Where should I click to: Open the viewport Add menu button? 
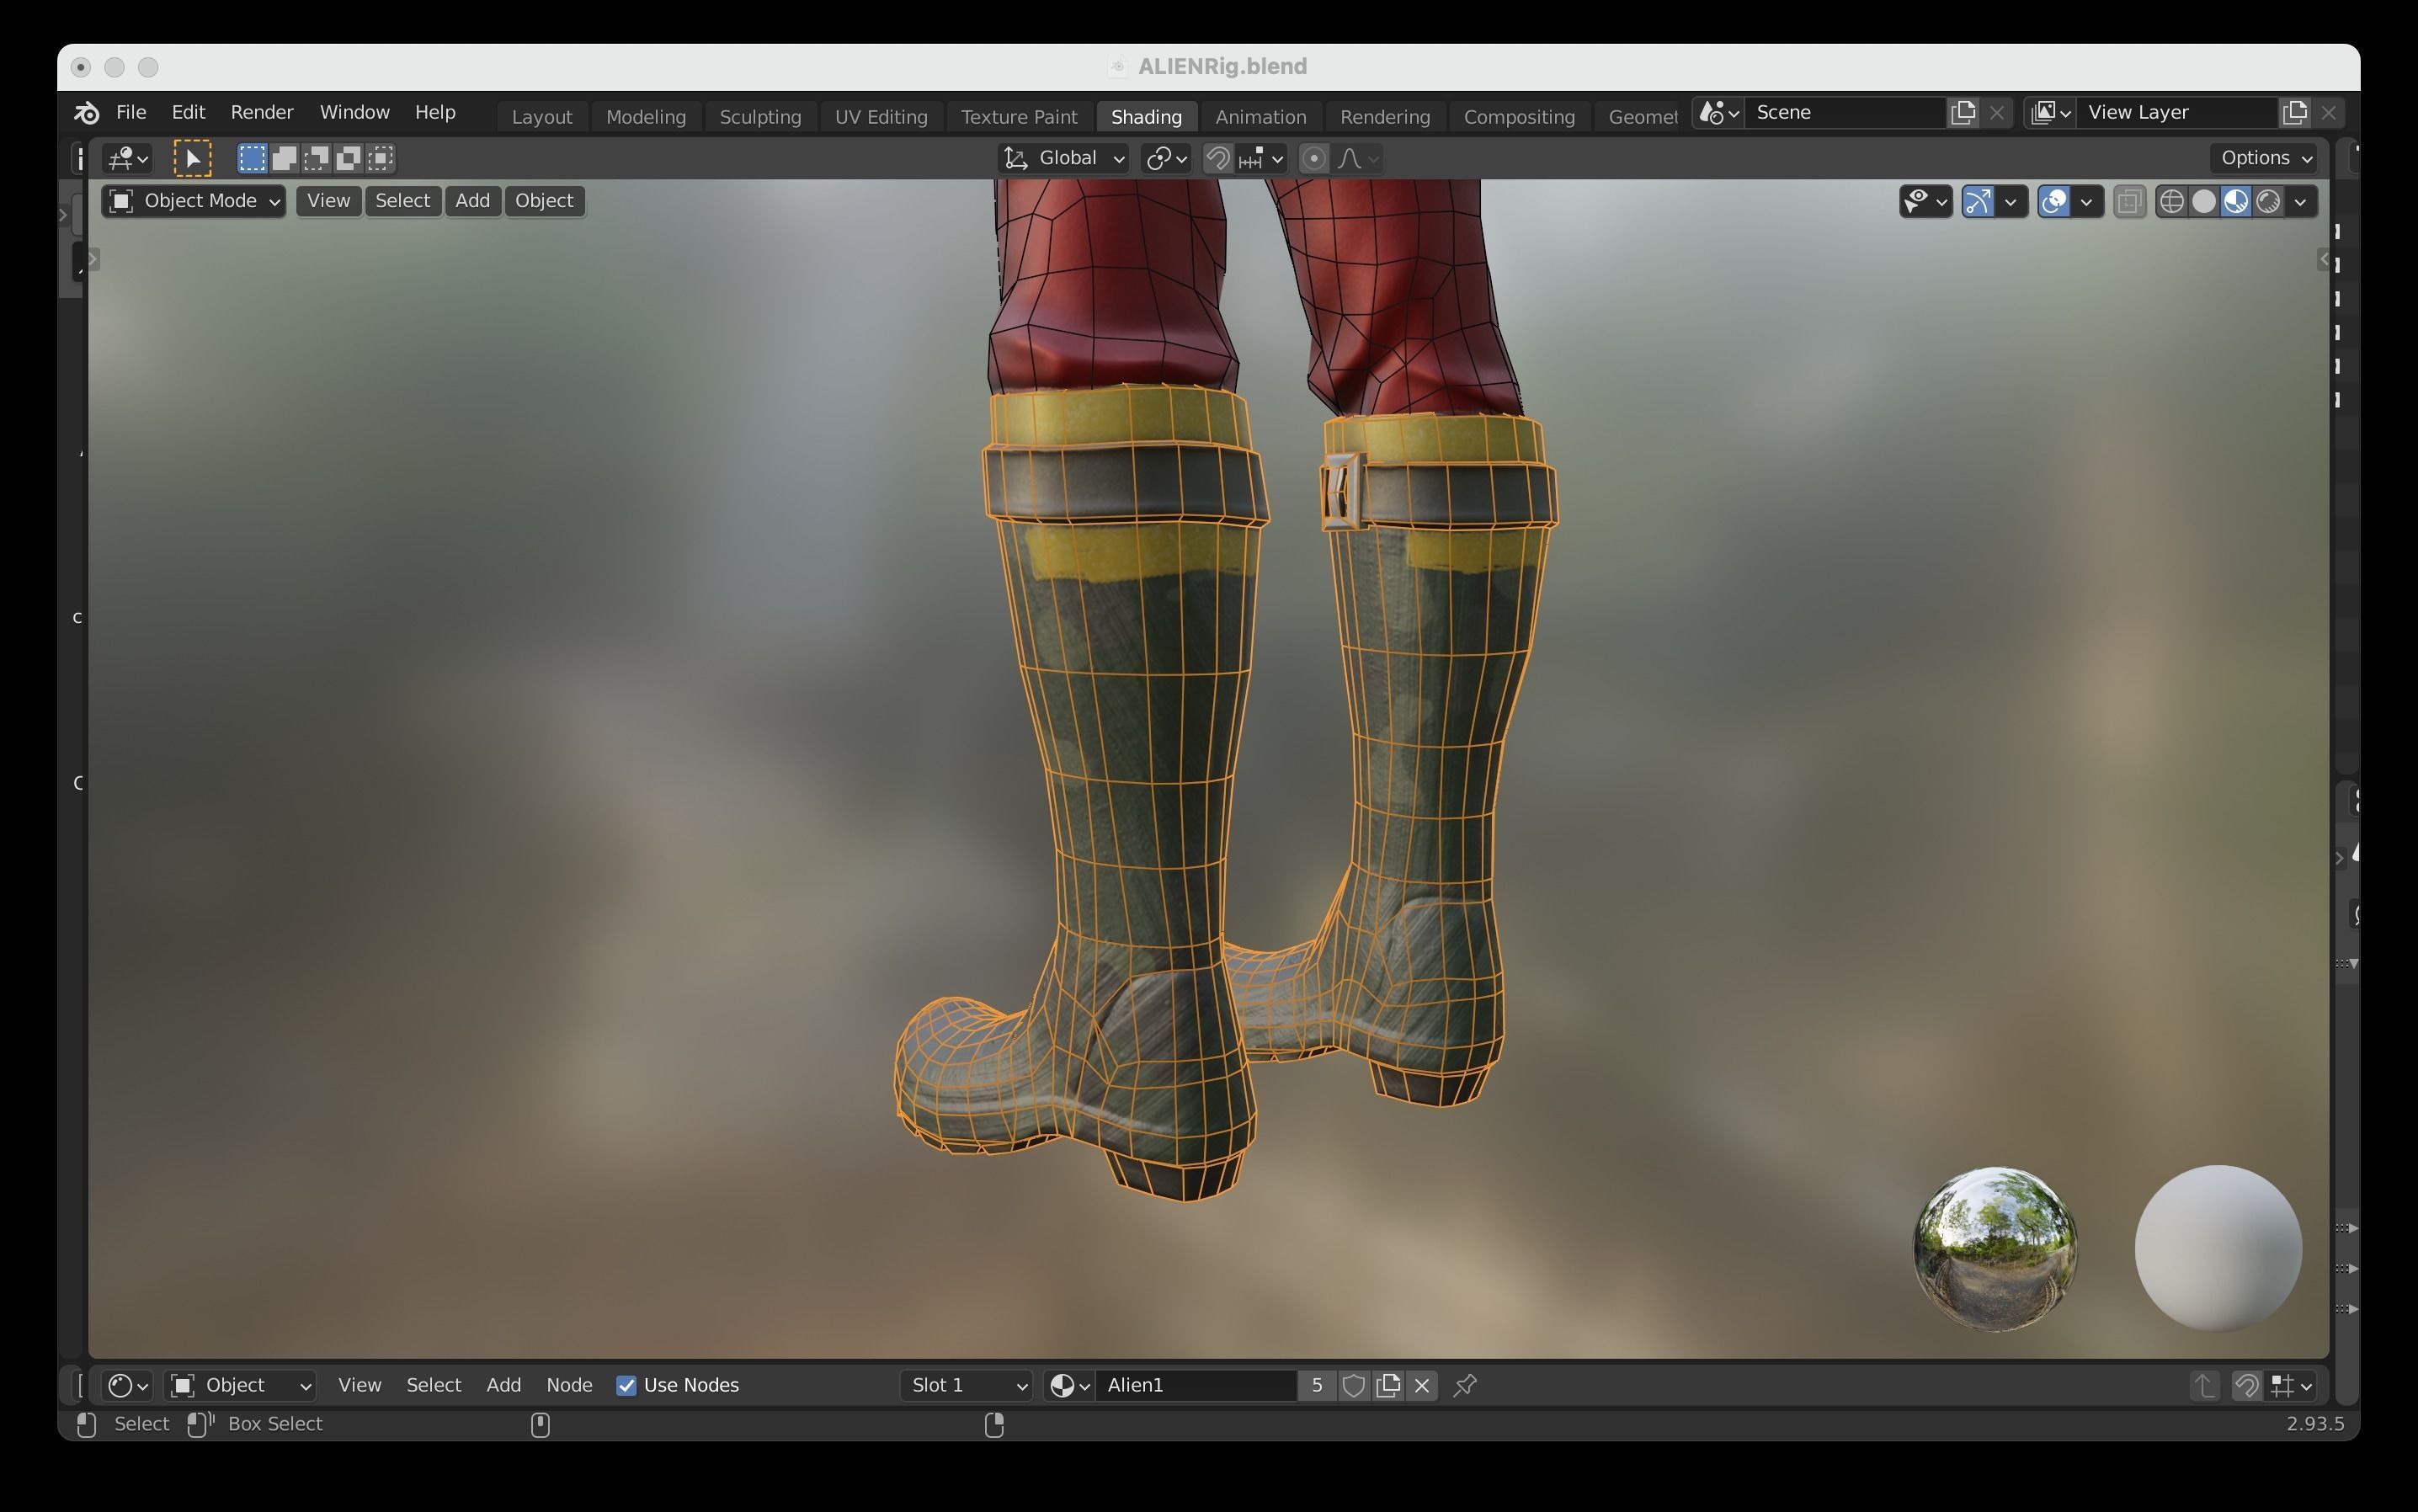[x=472, y=201]
